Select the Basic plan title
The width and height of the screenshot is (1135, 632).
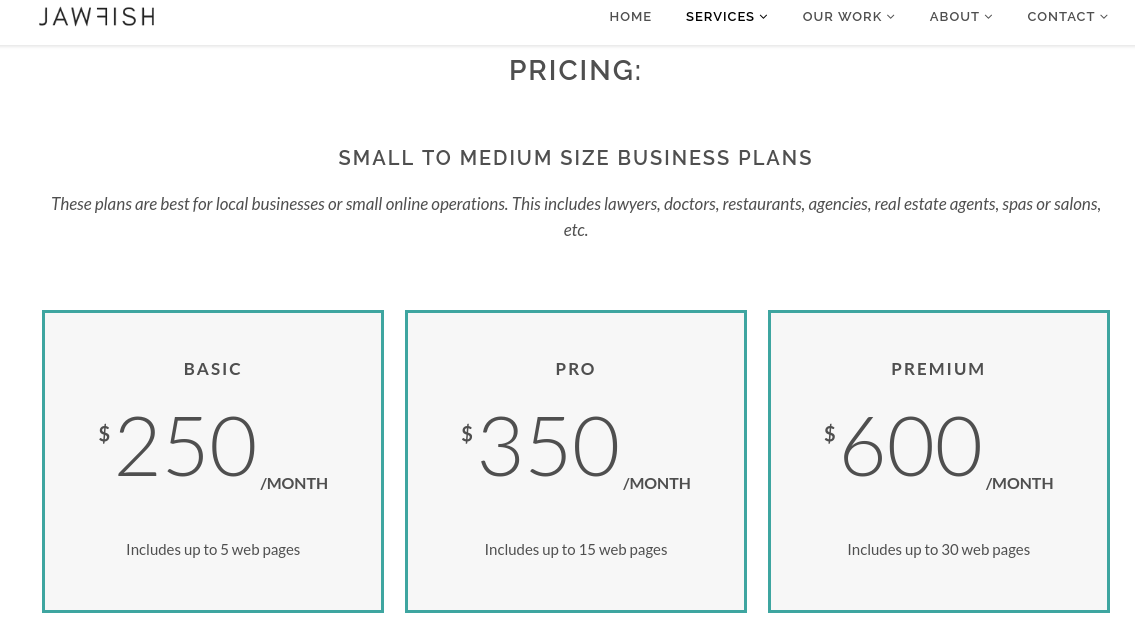point(213,369)
